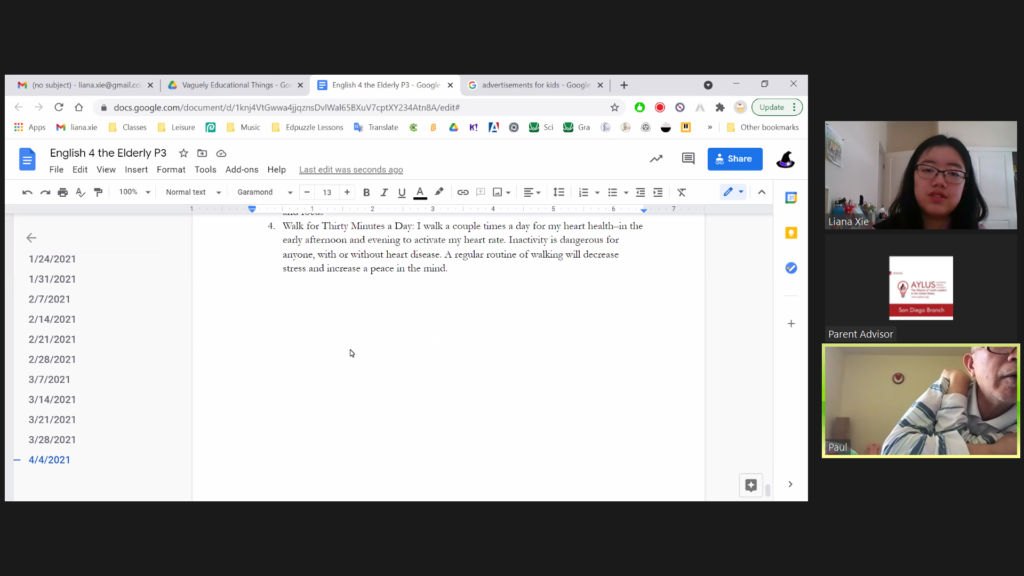This screenshot has width=1024, height=576.
Task: Click the spell check icon
Action: click(x=80, y=193)
